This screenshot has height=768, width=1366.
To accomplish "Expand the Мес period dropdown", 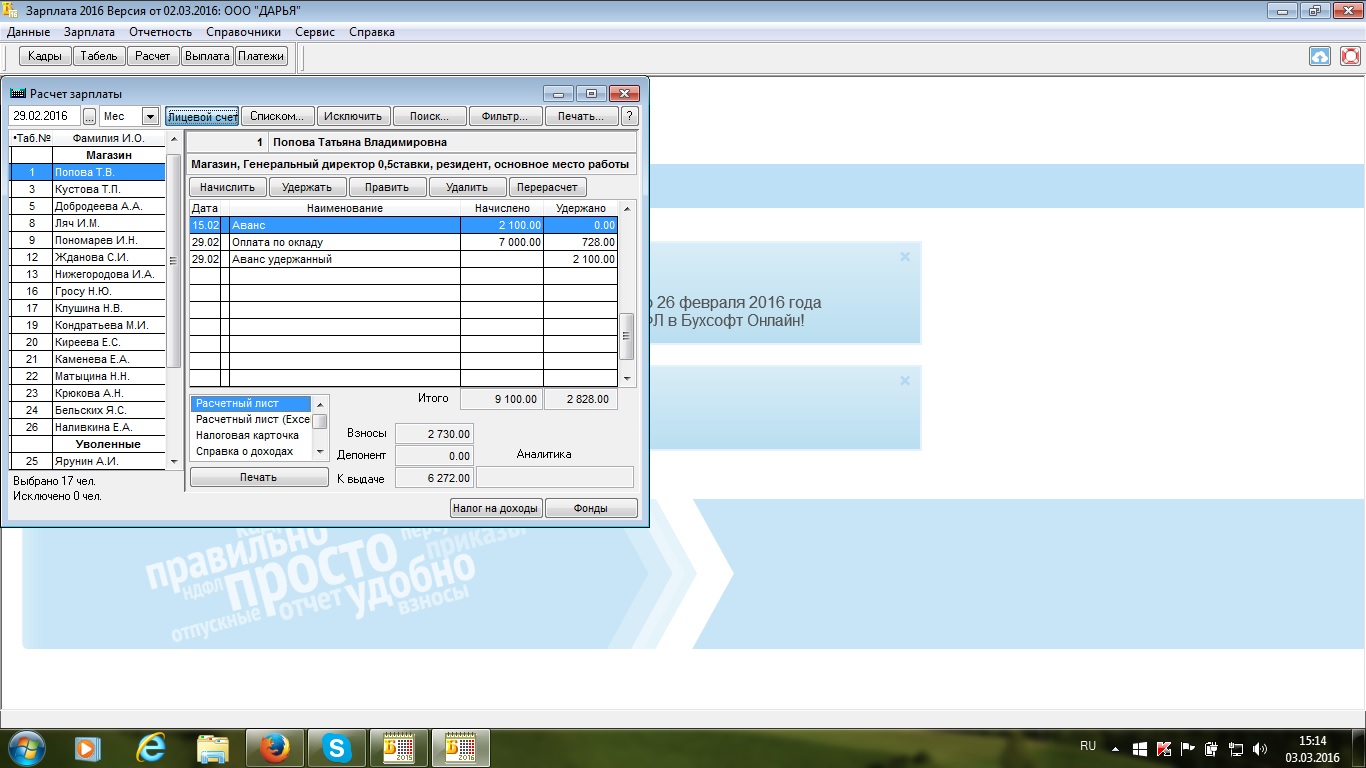I will coord(150,116).
